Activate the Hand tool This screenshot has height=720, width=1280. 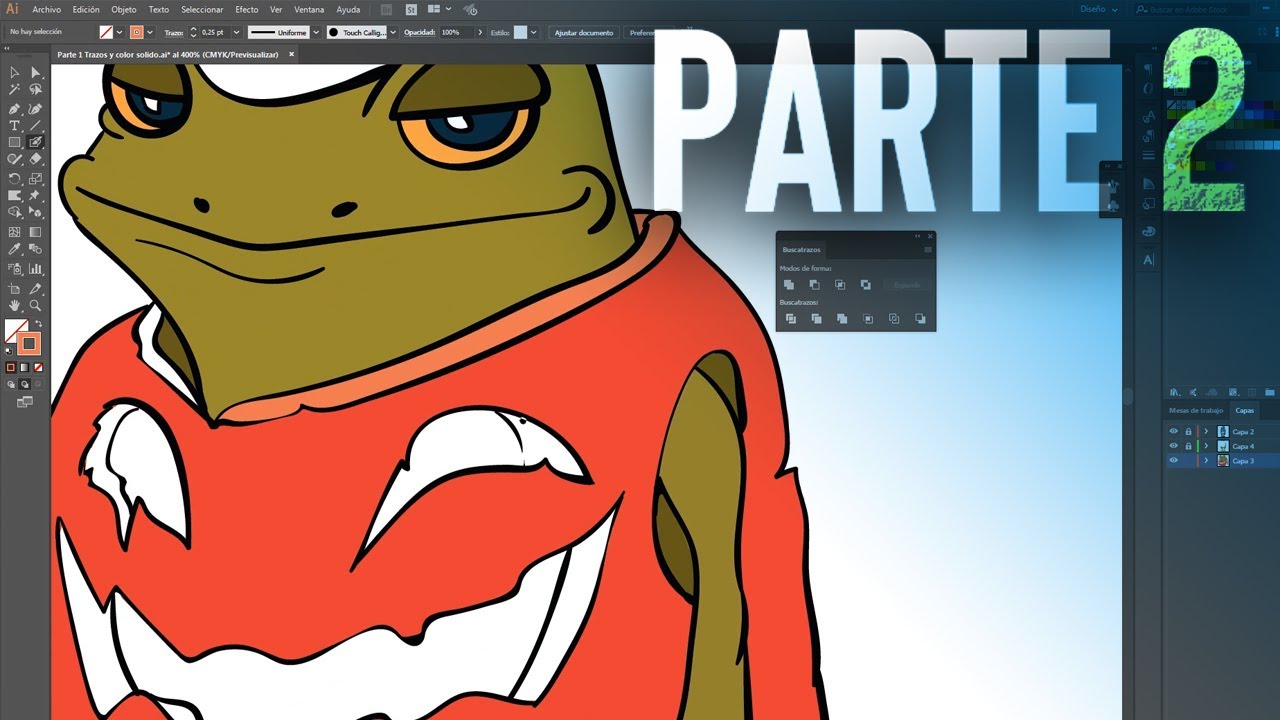(15, 305)
